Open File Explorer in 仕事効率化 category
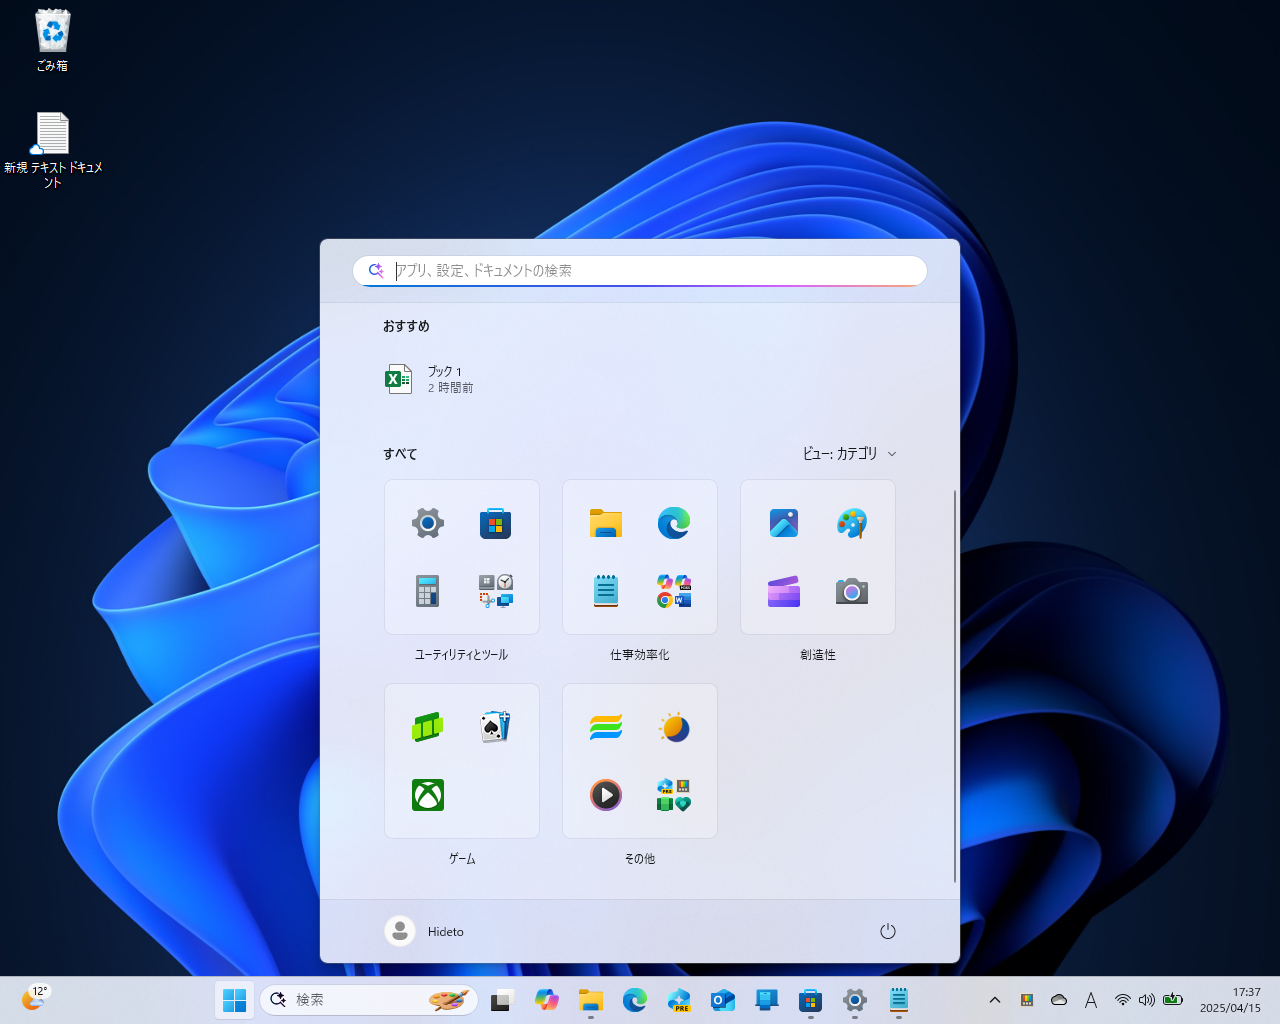1280x1024 pixels. point(606,523)
